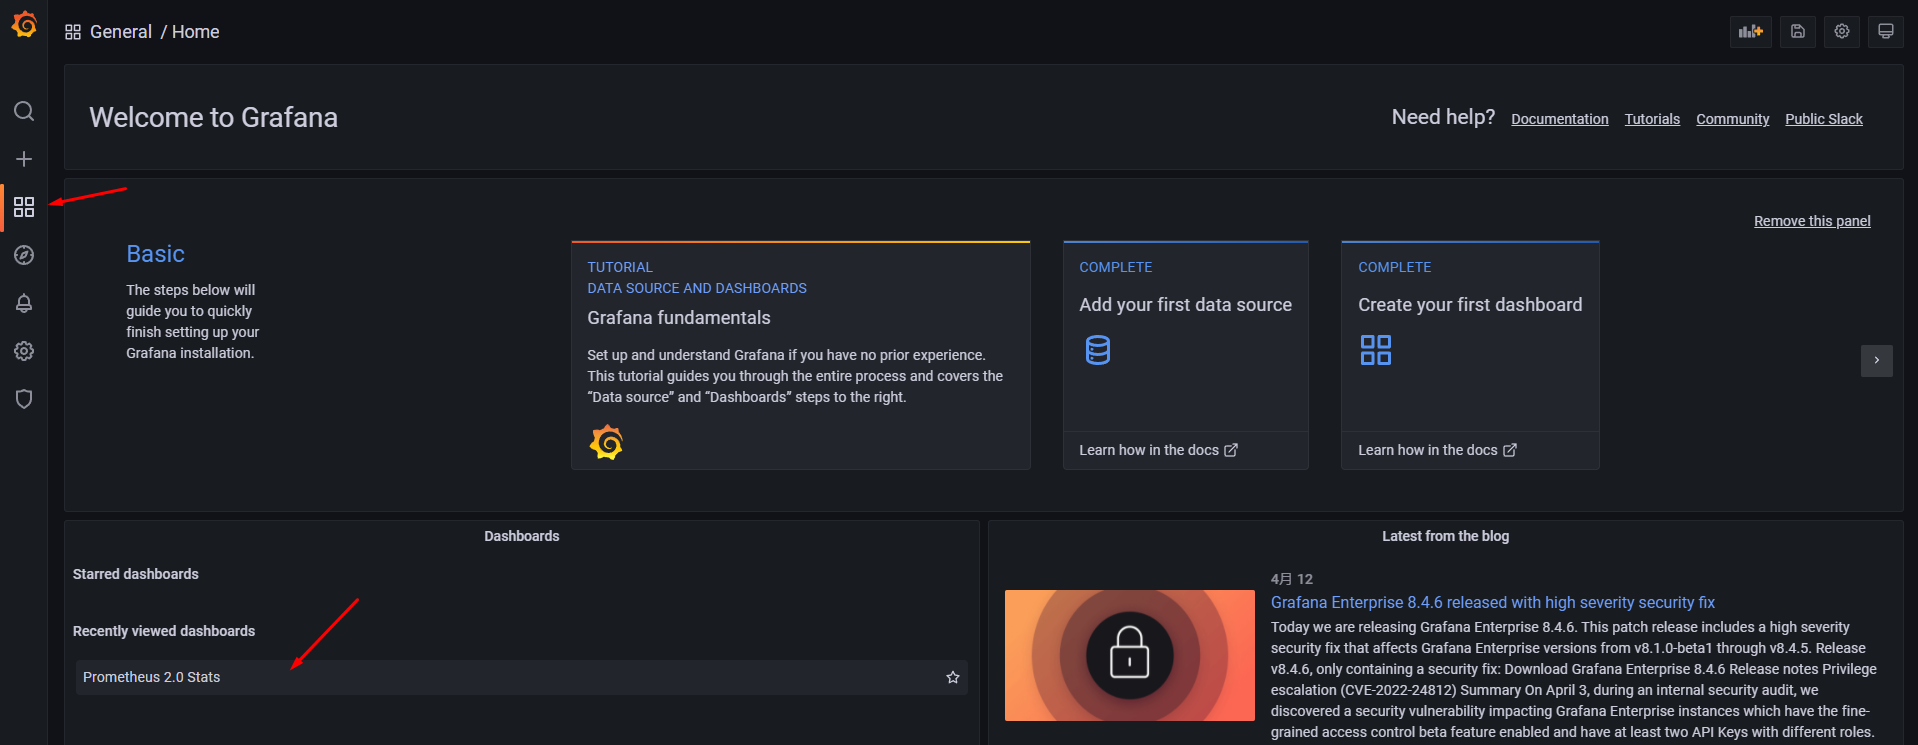Image resolution: width=1918 pixels, height=745 pixels.
Task: Open the Prometheus 2.0 Stats dashboard
Action: click(x=151, y=677)
